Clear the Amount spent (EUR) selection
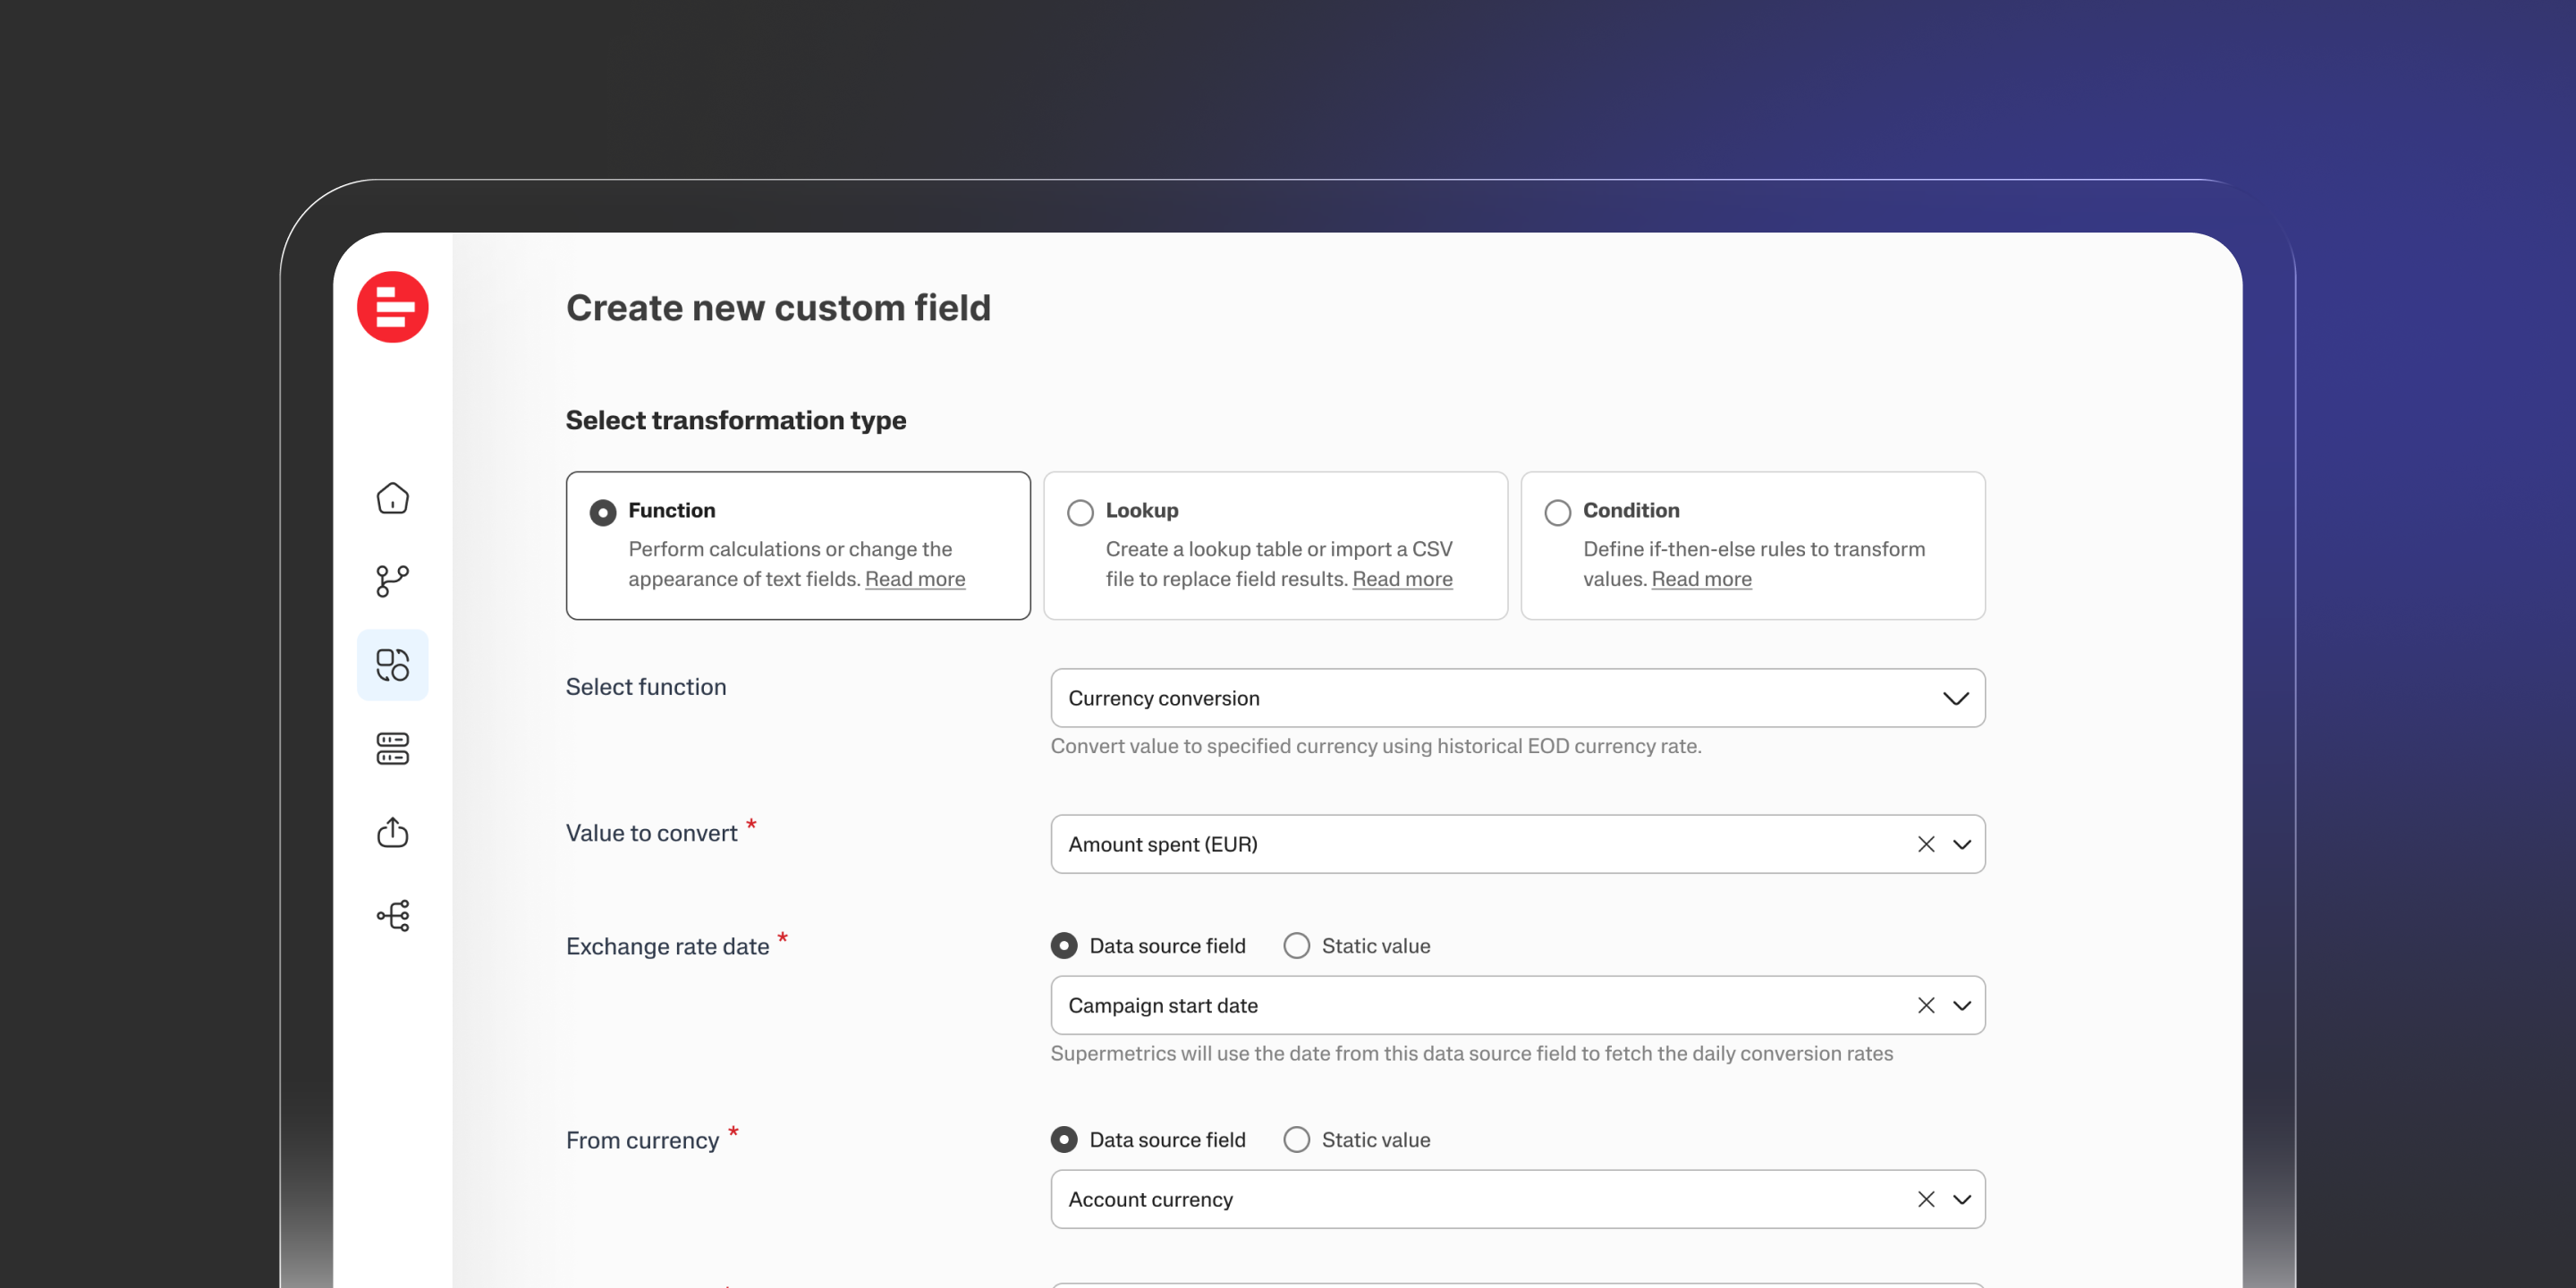2576x1288 pixels. pyautogui.click(x=1925, y=844)
